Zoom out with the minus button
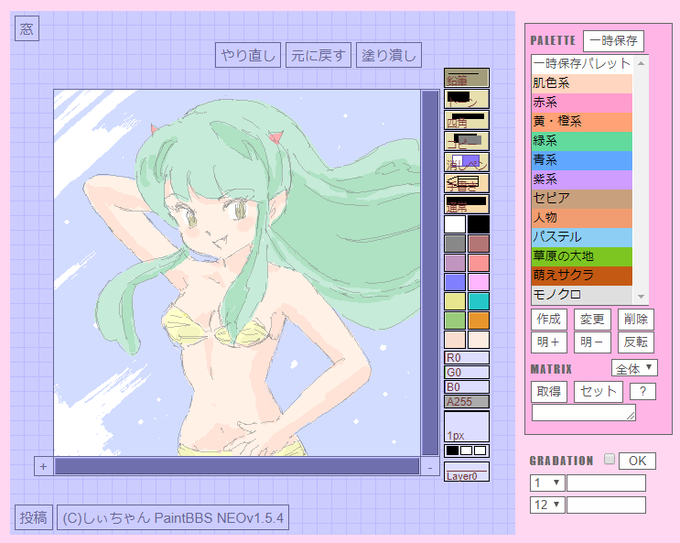 pyautogui.click(x=430, y=468)
